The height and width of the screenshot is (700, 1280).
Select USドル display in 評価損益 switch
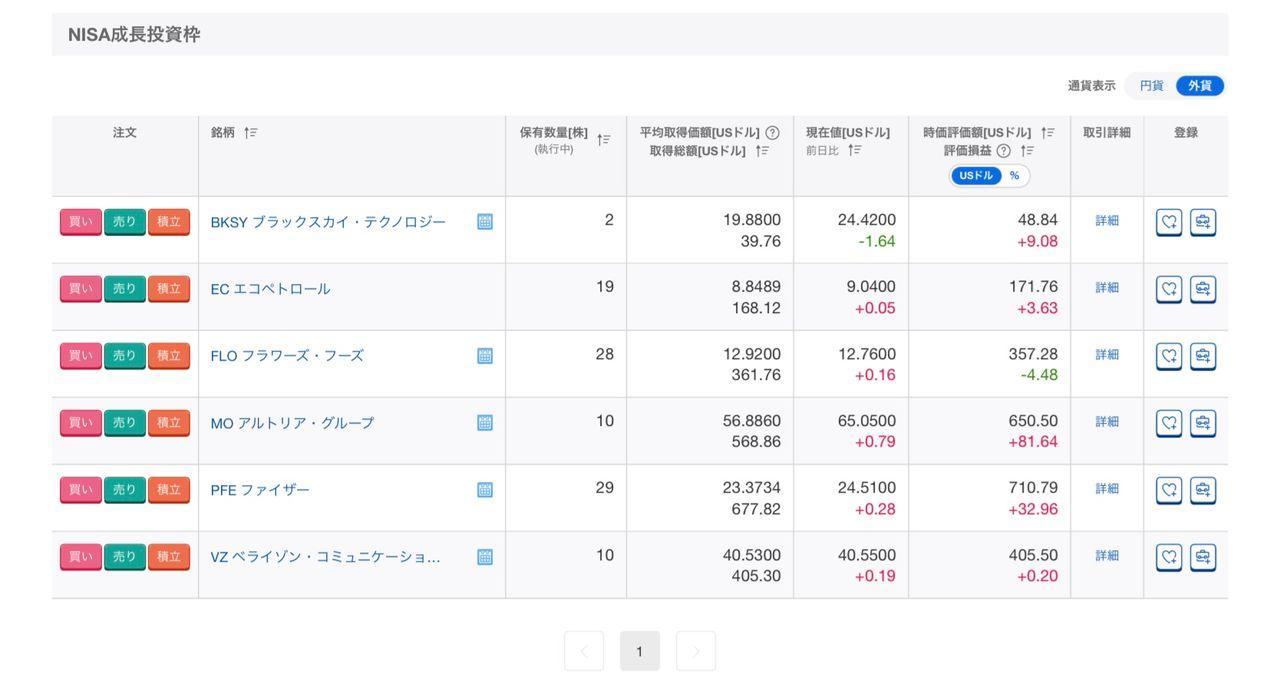click(x=976, y=175)
